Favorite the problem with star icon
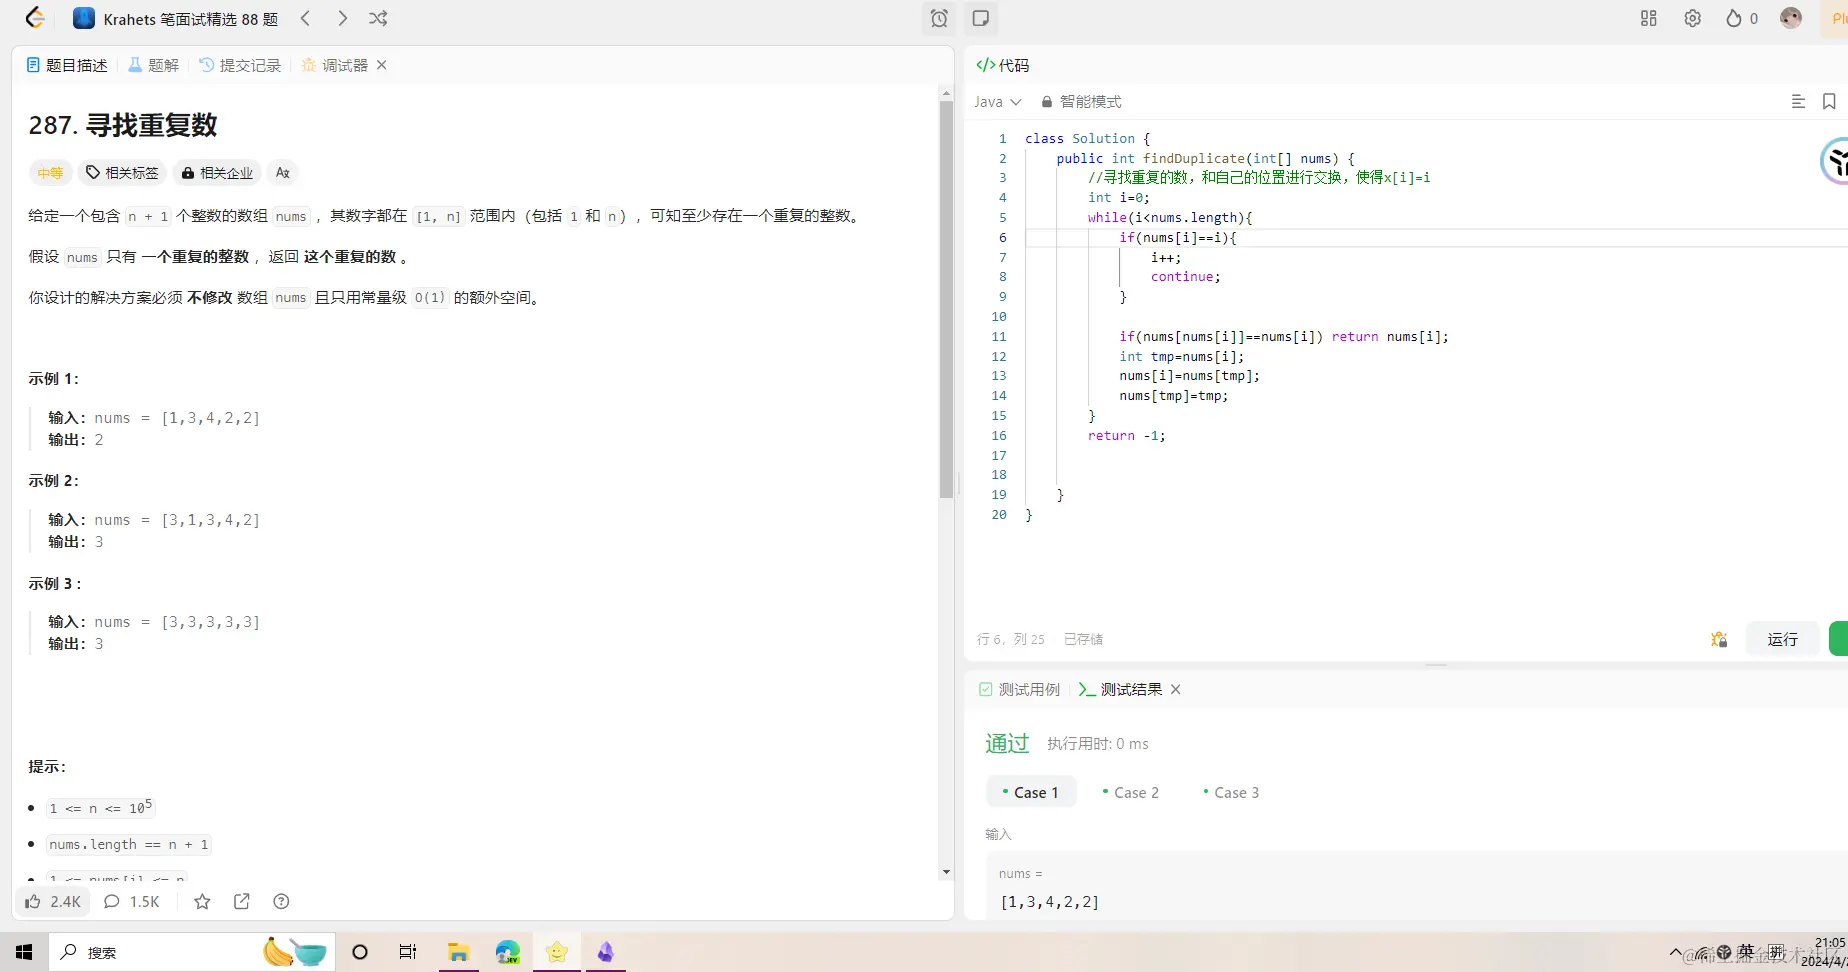The width and height of the screenshot is (1848, 972). point(202,902)
